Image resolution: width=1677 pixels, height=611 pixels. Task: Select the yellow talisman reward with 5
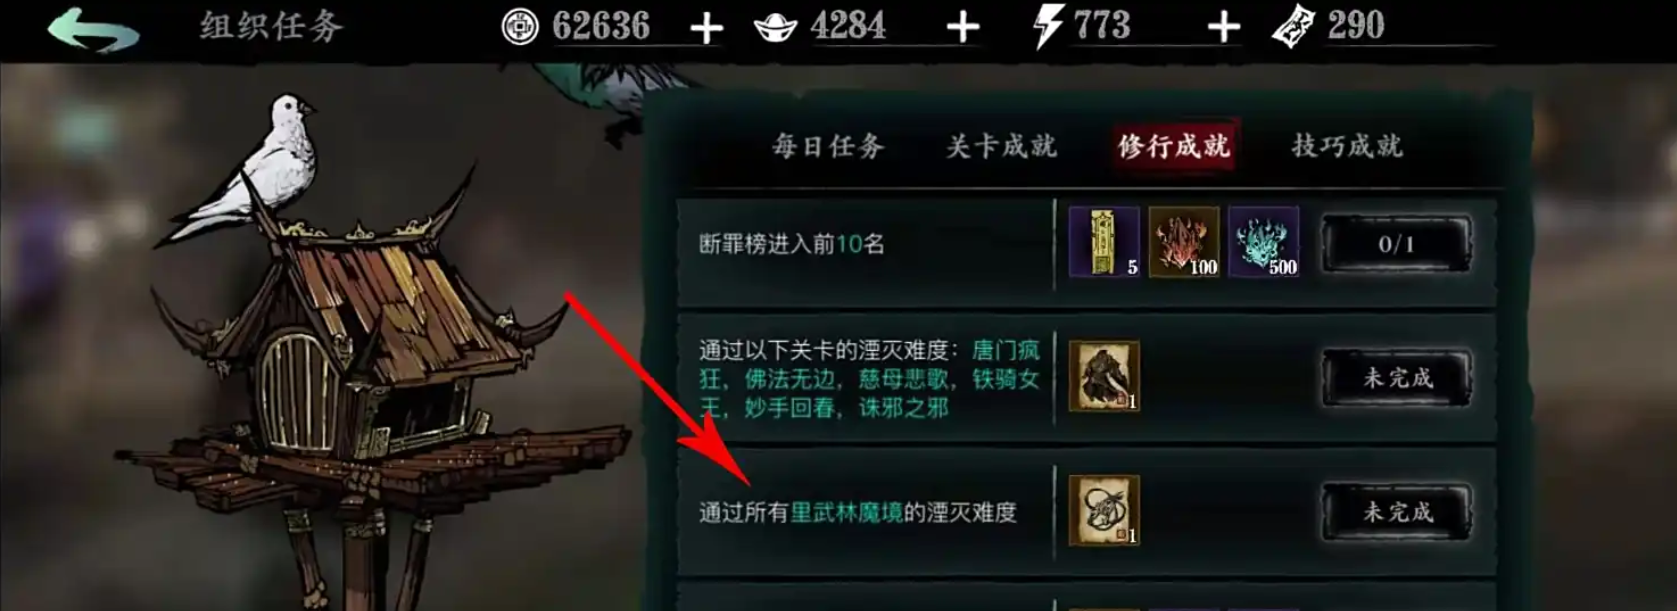pos(1104,242)
